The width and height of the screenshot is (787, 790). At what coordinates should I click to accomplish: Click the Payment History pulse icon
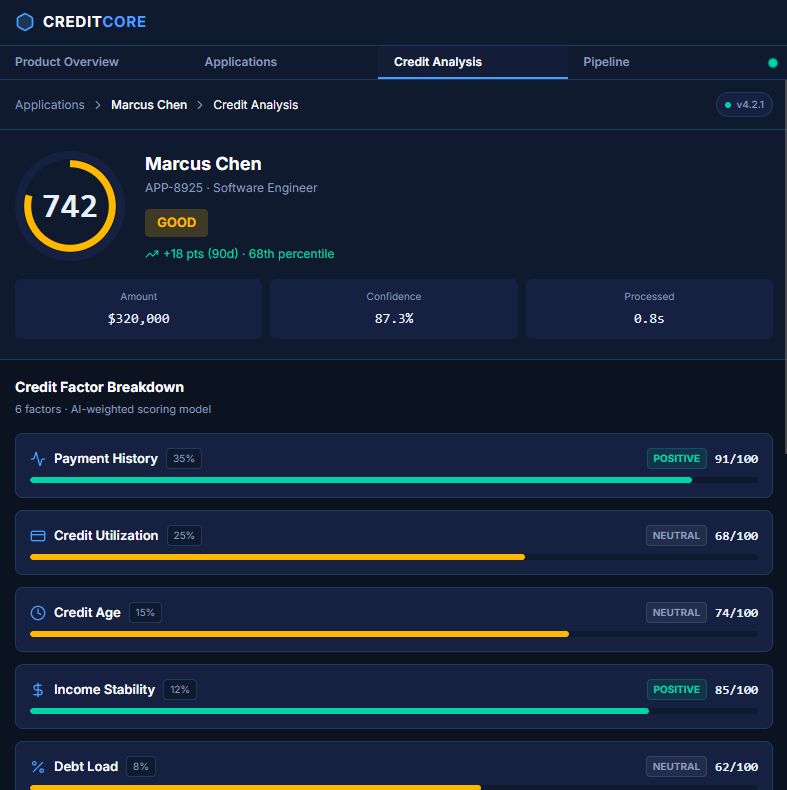pos(38,459)
